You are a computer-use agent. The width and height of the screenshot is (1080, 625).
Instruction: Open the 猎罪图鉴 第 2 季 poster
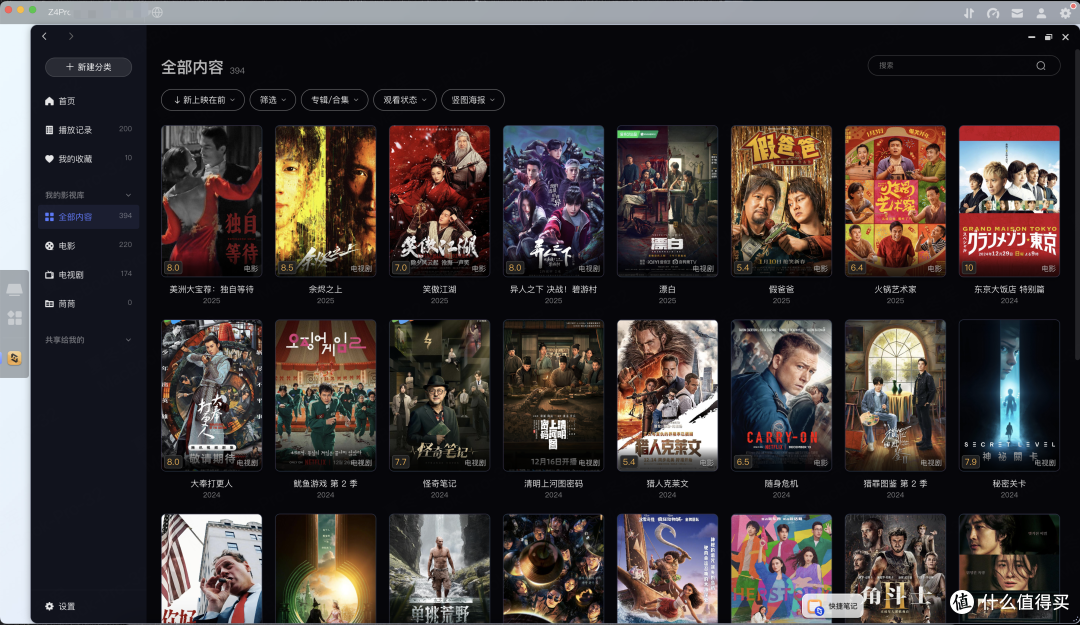pos(895,396)
